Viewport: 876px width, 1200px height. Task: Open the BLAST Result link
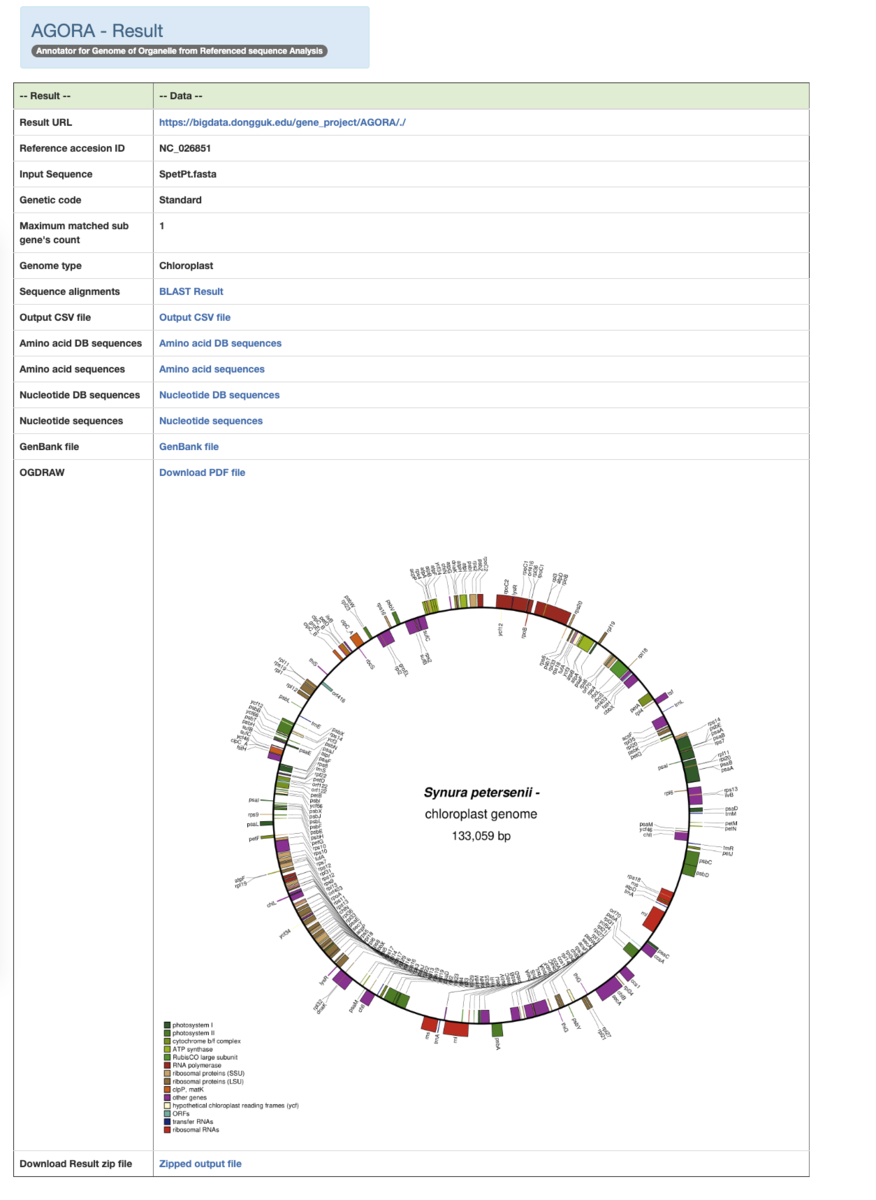tap(191, 292)
